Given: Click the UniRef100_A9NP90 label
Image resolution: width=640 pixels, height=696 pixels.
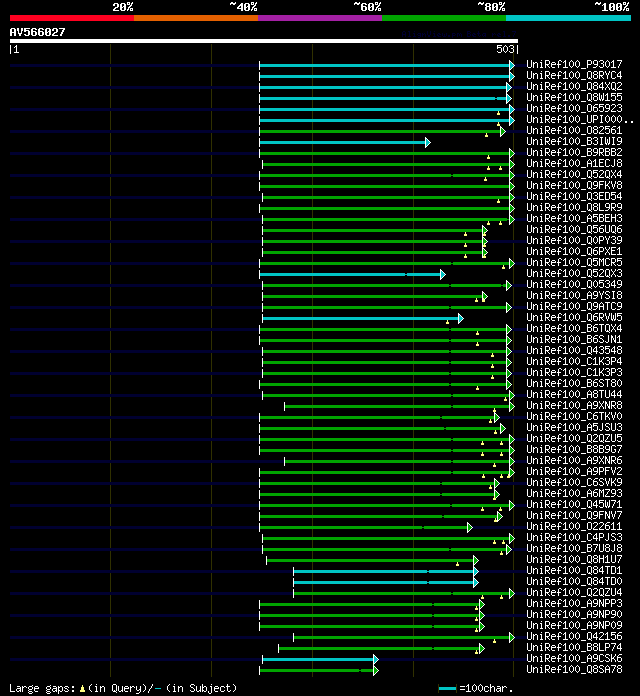Looking at the screenshot, I should [574, 615].
